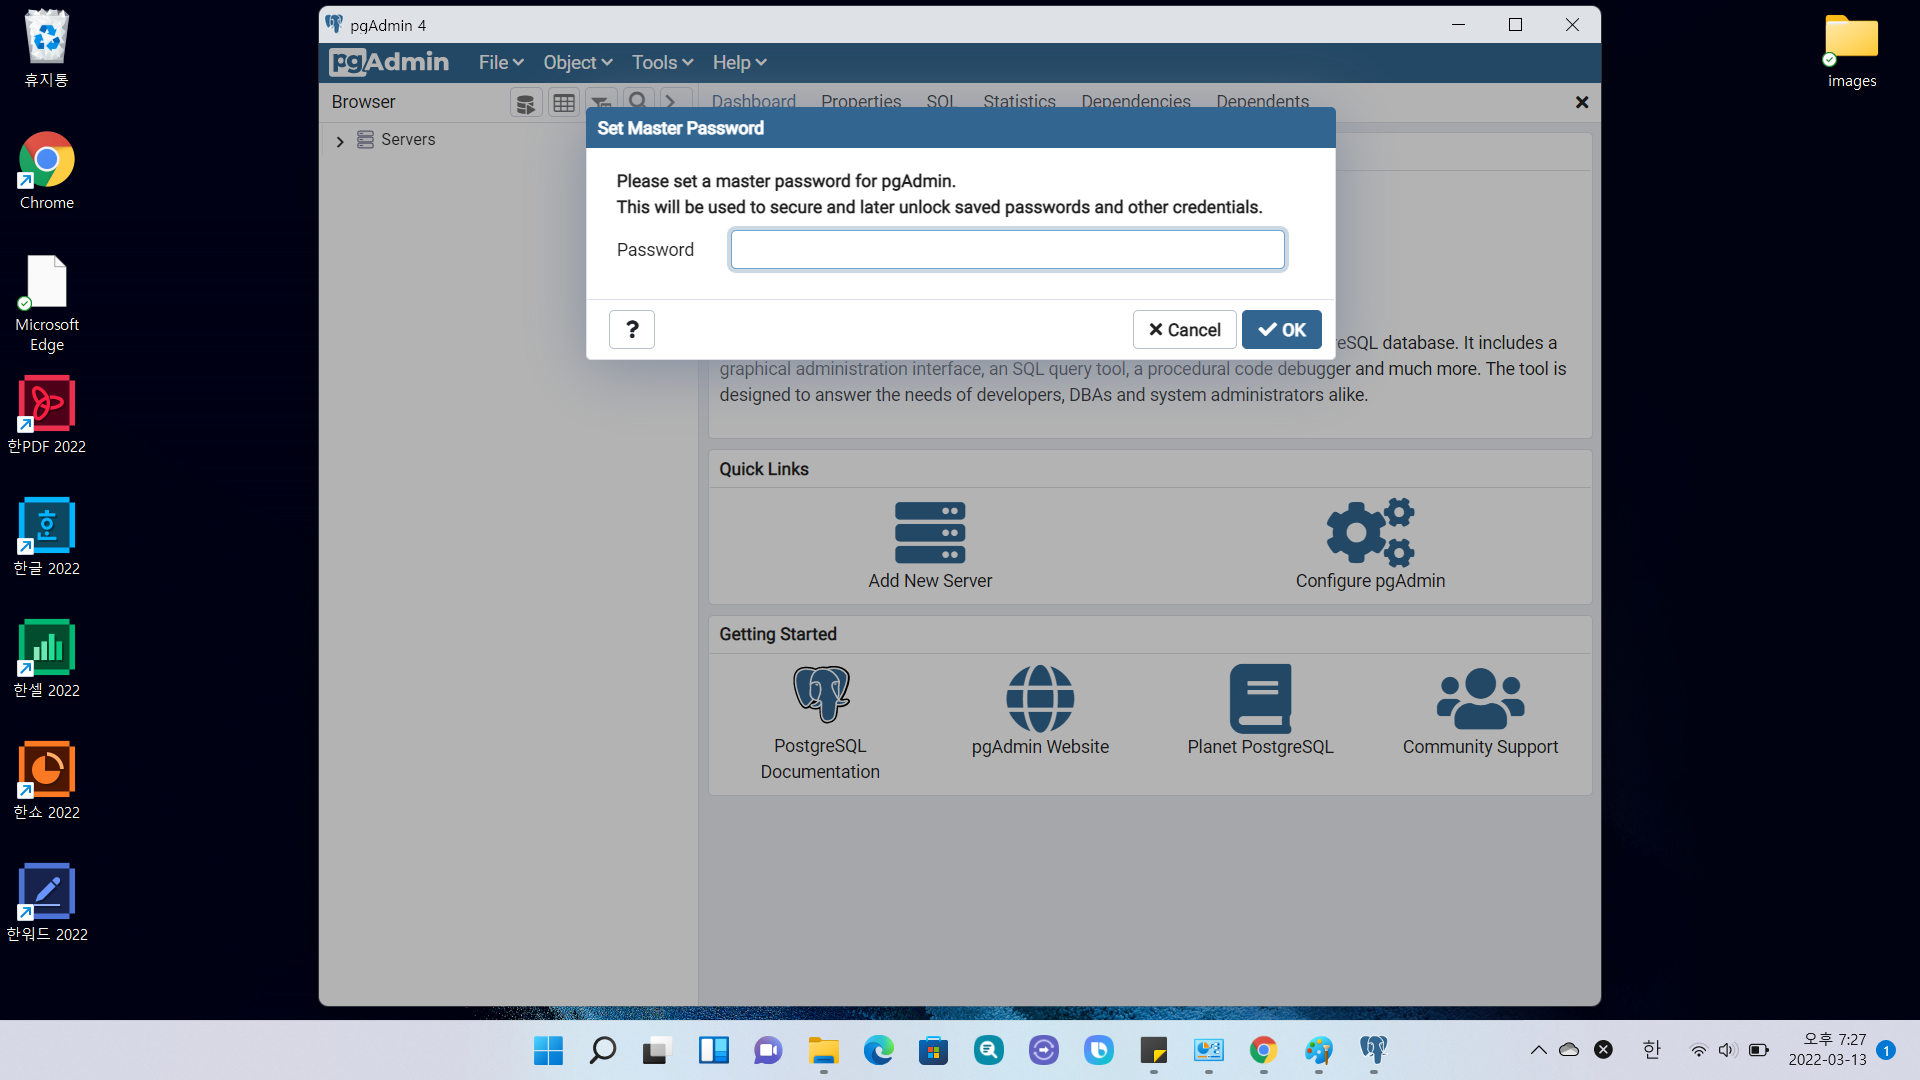Open the Tools menu
The image size is (1920, 1080).
pos(662,62)
